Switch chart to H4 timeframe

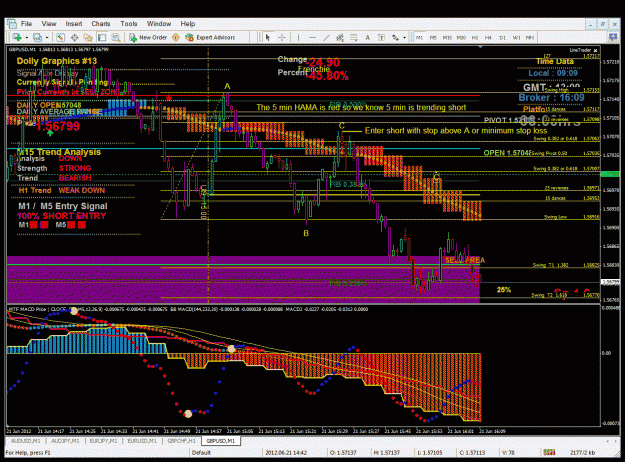488,37
